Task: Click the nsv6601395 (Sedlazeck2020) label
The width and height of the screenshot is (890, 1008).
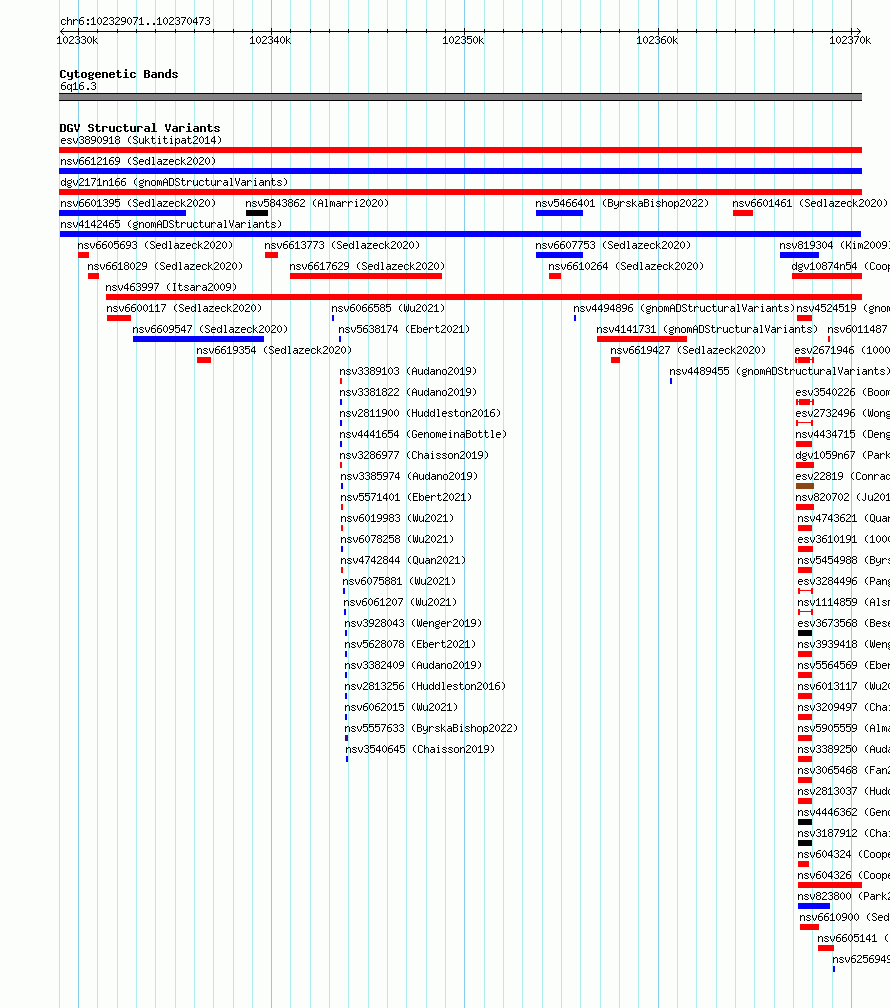Action: tap(138, 203)
